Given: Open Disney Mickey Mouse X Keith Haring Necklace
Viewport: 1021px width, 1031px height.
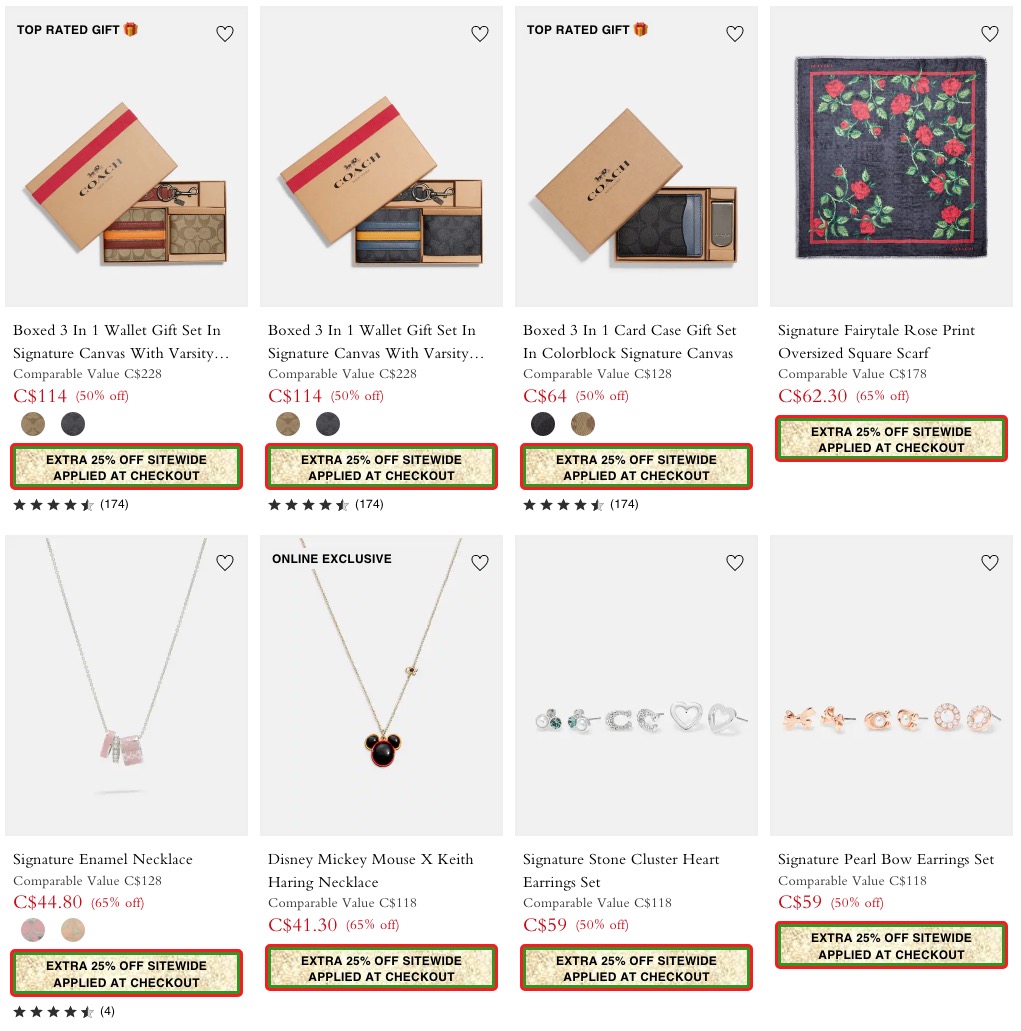Looking at the screenshot, I should point(370,870).
